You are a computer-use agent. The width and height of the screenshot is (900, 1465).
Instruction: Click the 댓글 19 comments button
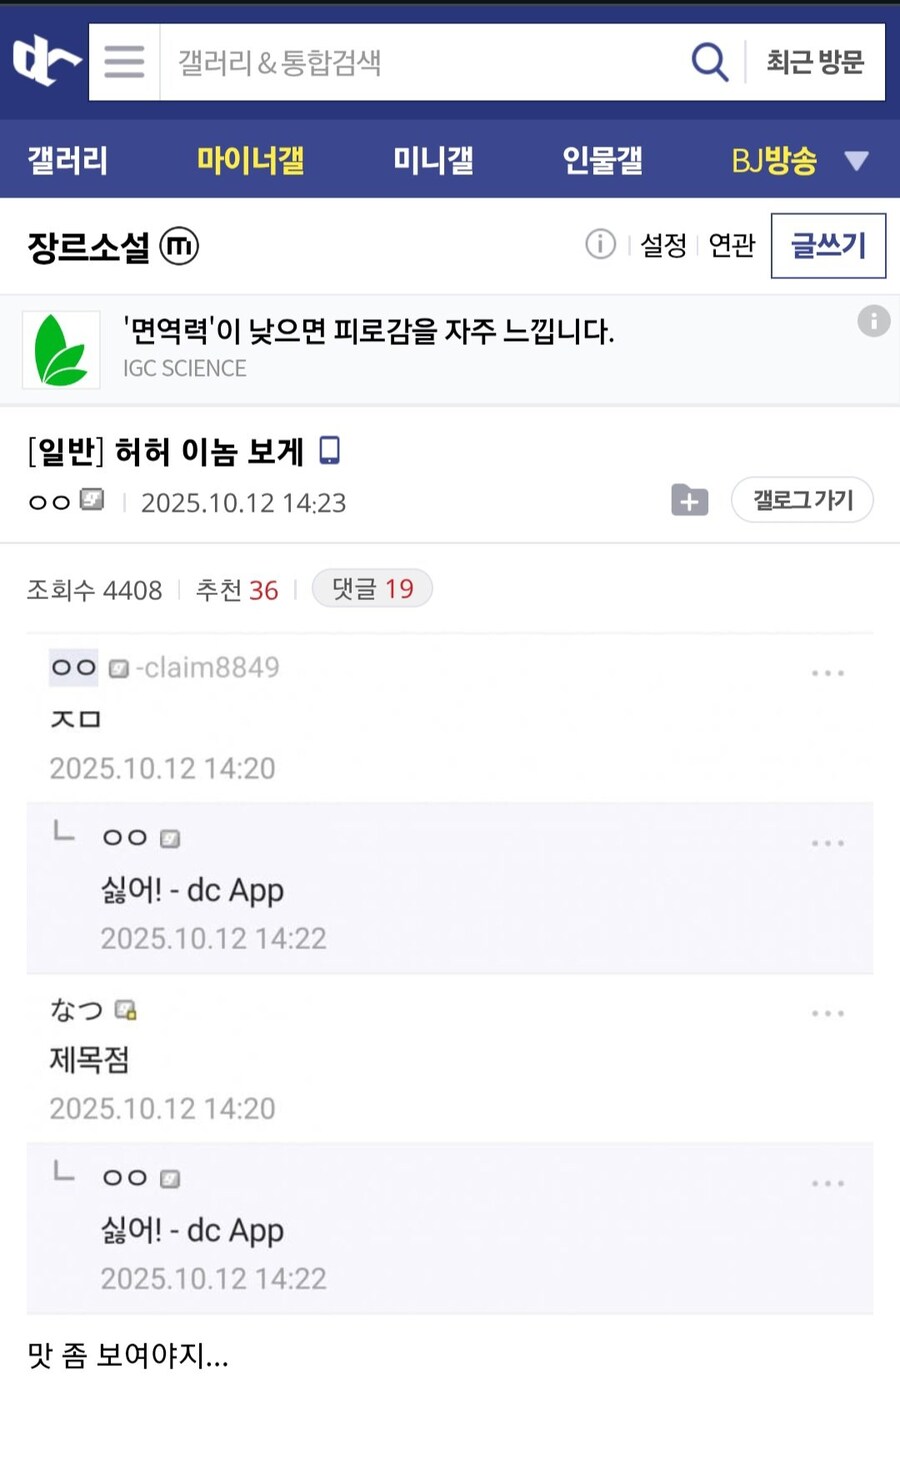372,589
